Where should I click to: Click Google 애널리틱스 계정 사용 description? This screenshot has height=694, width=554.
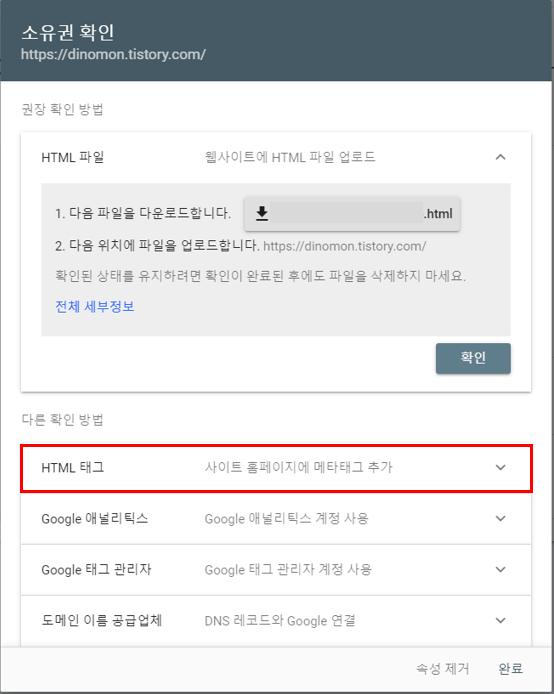[x=286, y=519]
